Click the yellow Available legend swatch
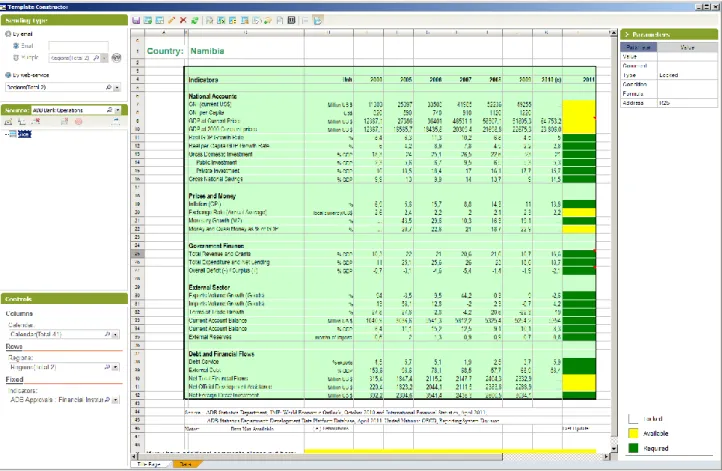This screenshot has height=471, width=722. click(634, 433)
